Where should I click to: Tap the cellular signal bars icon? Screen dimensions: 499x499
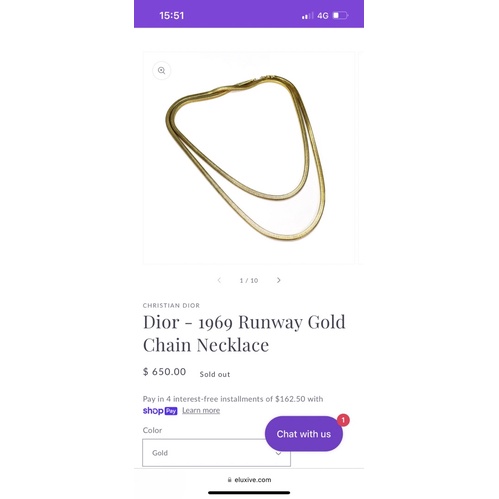click(307, 16)
